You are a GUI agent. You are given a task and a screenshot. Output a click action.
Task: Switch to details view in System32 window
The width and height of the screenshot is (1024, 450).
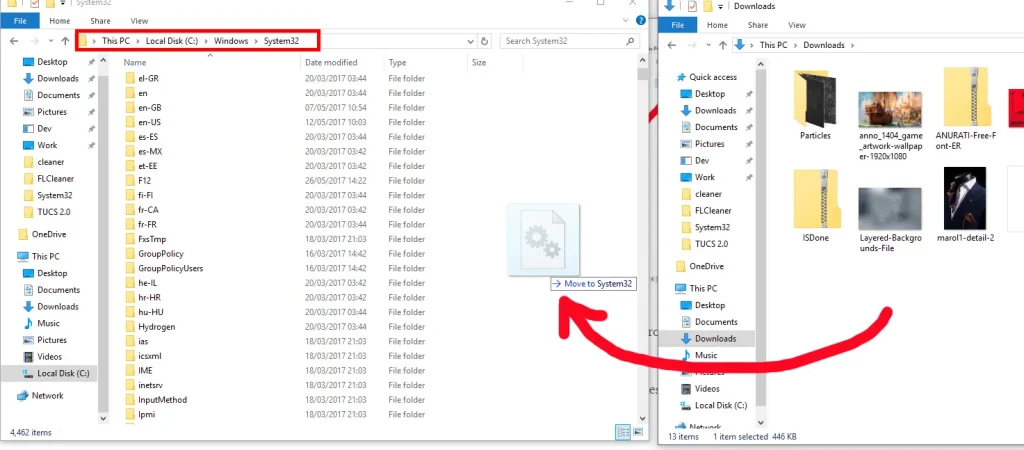(x=623, y=432)
